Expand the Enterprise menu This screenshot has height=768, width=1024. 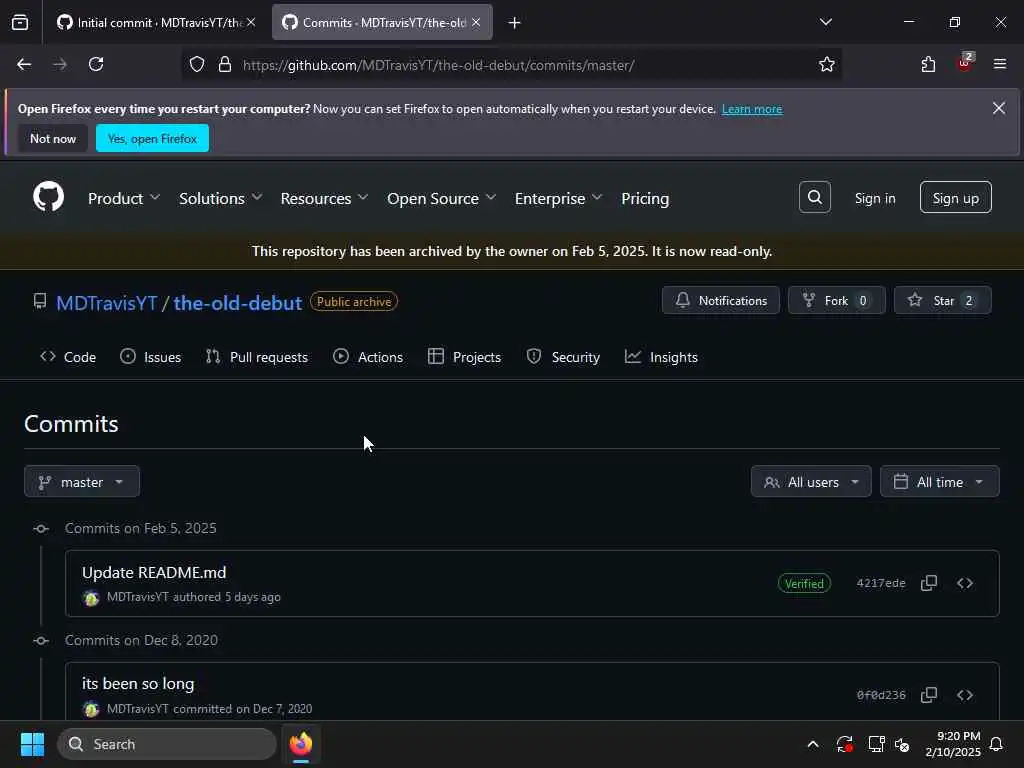coord(558,198)
